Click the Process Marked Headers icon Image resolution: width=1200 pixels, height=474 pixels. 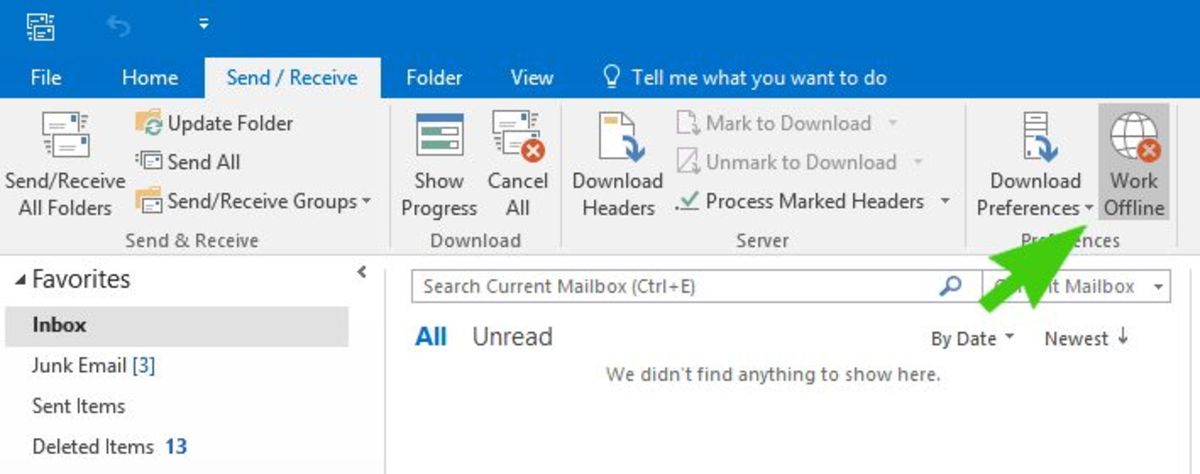point(687,201)
